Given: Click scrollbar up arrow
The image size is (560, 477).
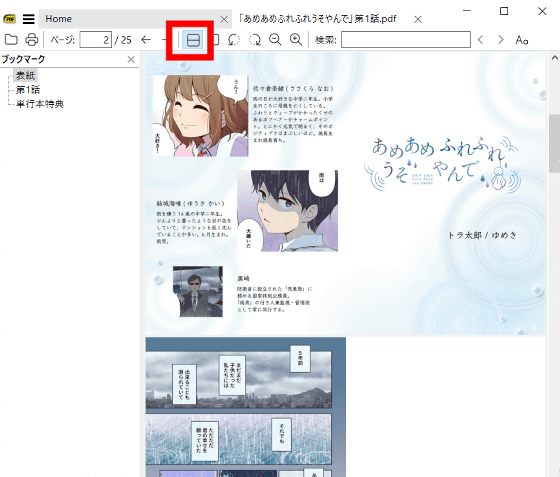Looking at the screenshot, I should click(554, 57).
